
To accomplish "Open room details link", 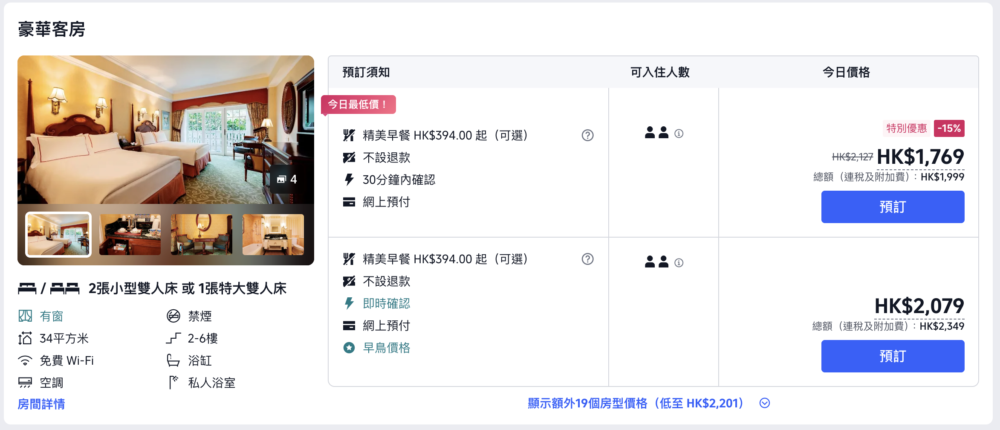I will pos(41,404).
